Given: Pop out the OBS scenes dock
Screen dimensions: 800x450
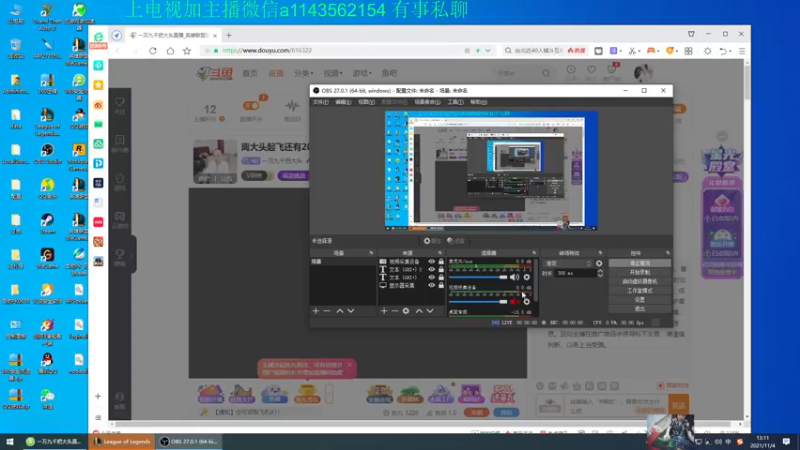Looking at the screenshot, I should point(371,253).
